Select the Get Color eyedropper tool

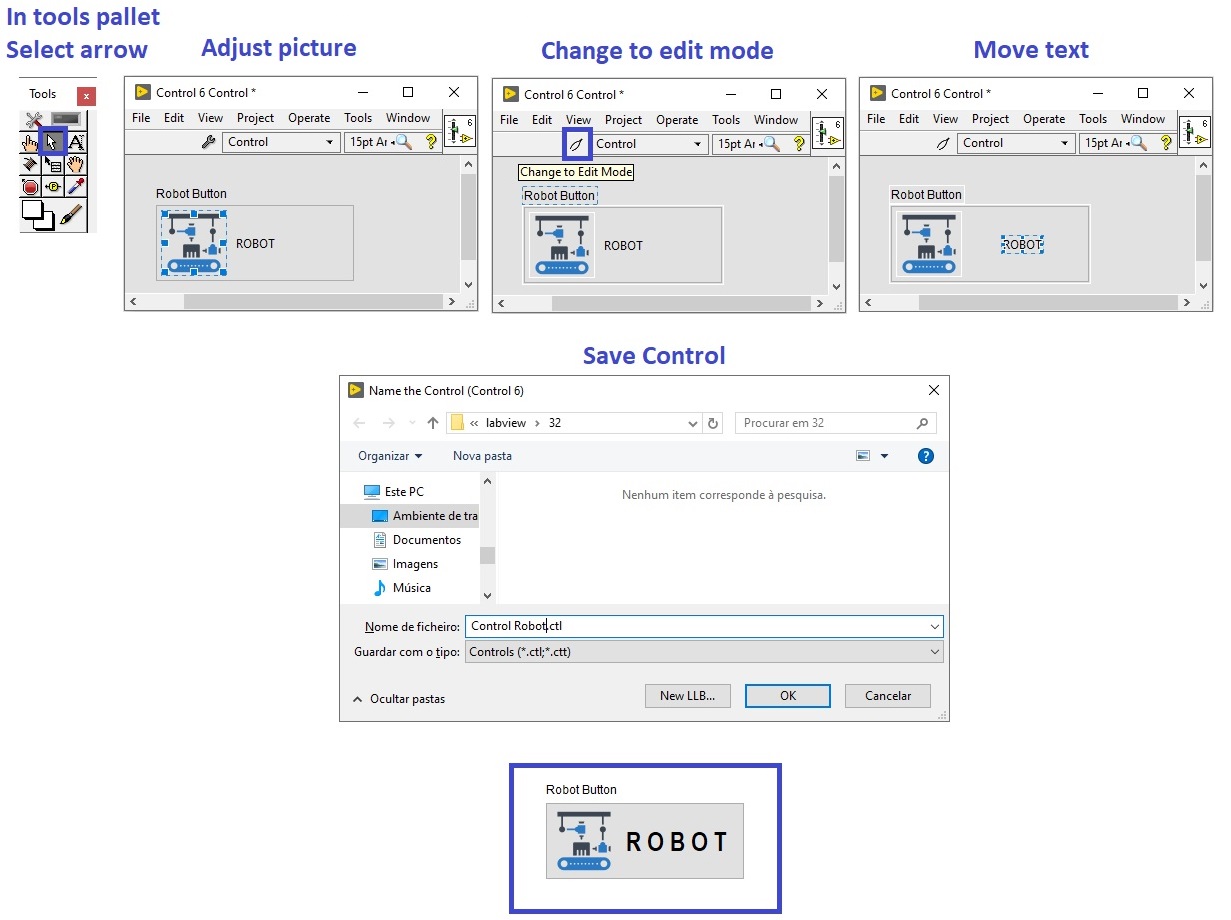pos(76,185)
